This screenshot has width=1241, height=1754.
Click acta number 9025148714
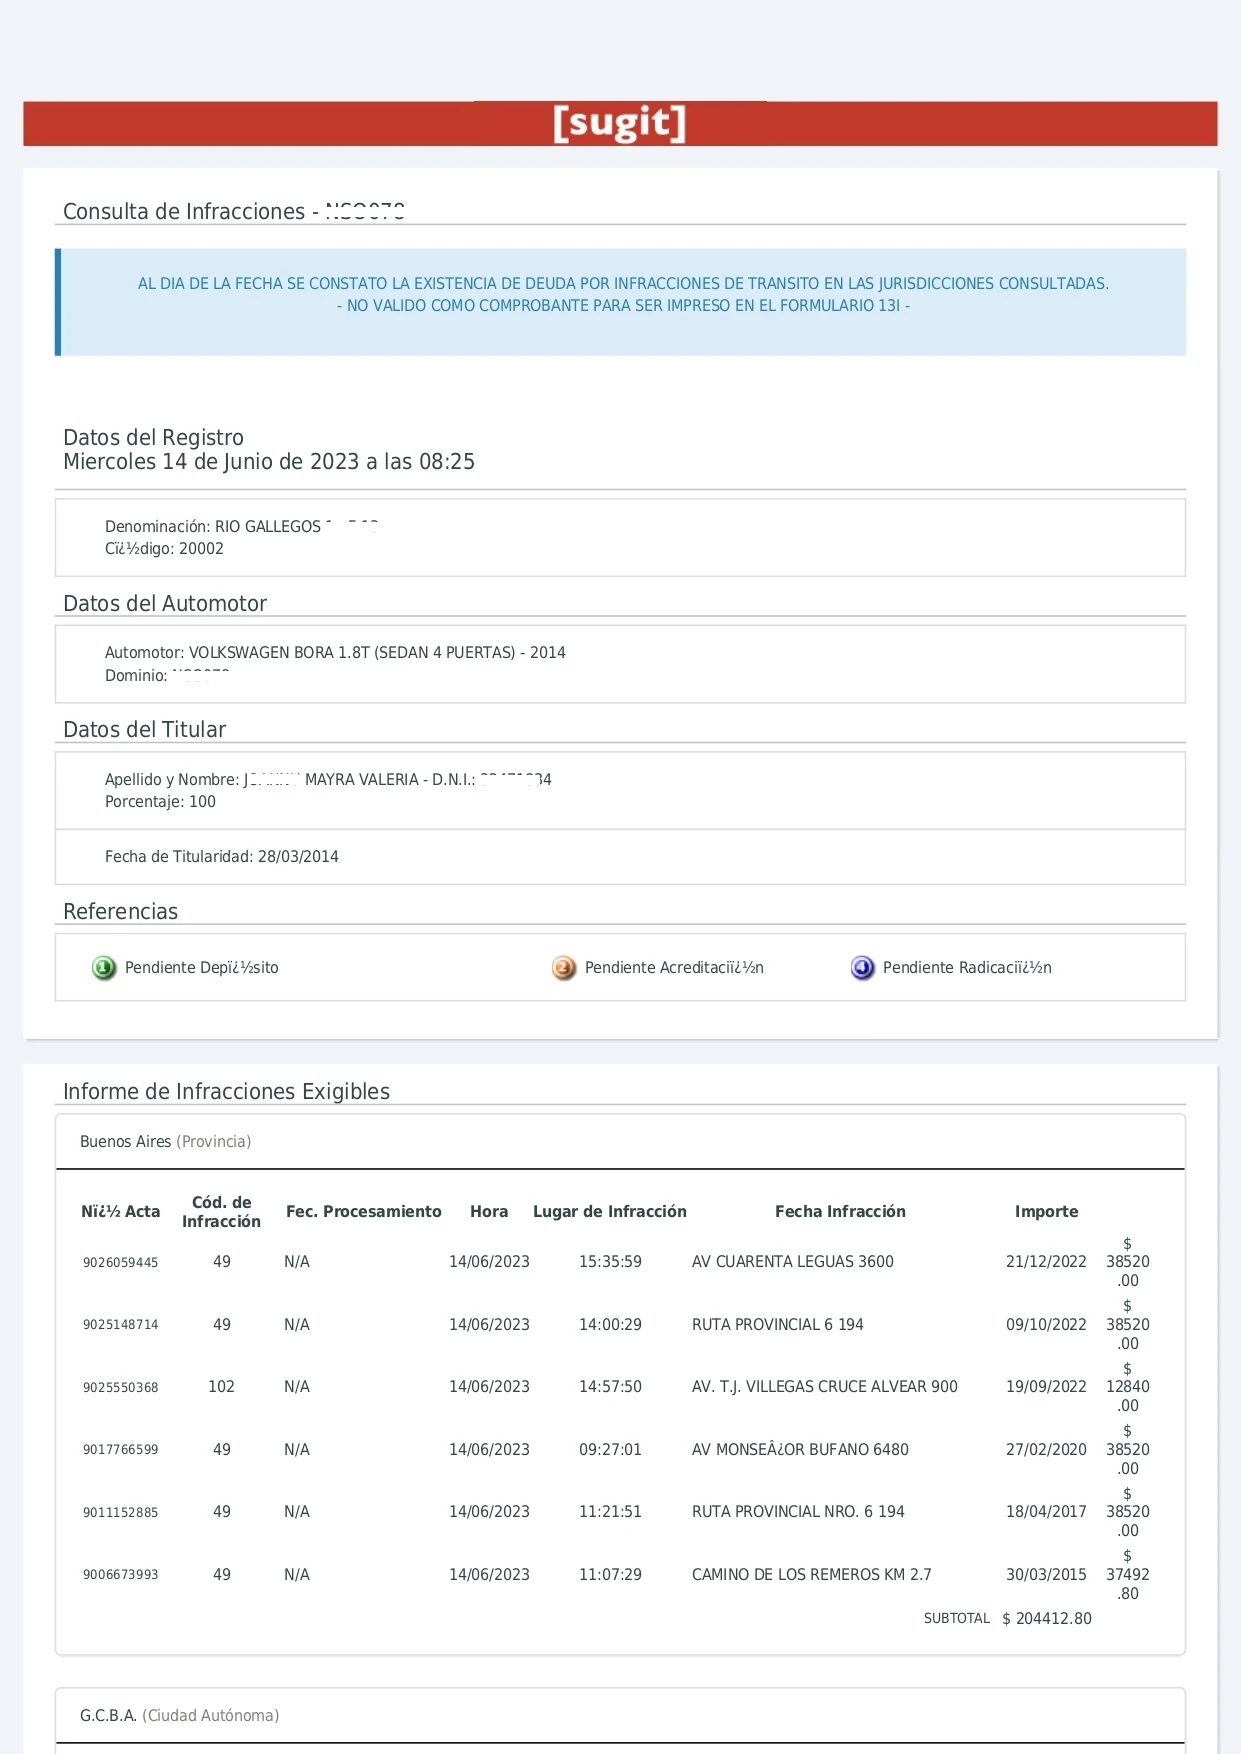[x=120, y=1325]
